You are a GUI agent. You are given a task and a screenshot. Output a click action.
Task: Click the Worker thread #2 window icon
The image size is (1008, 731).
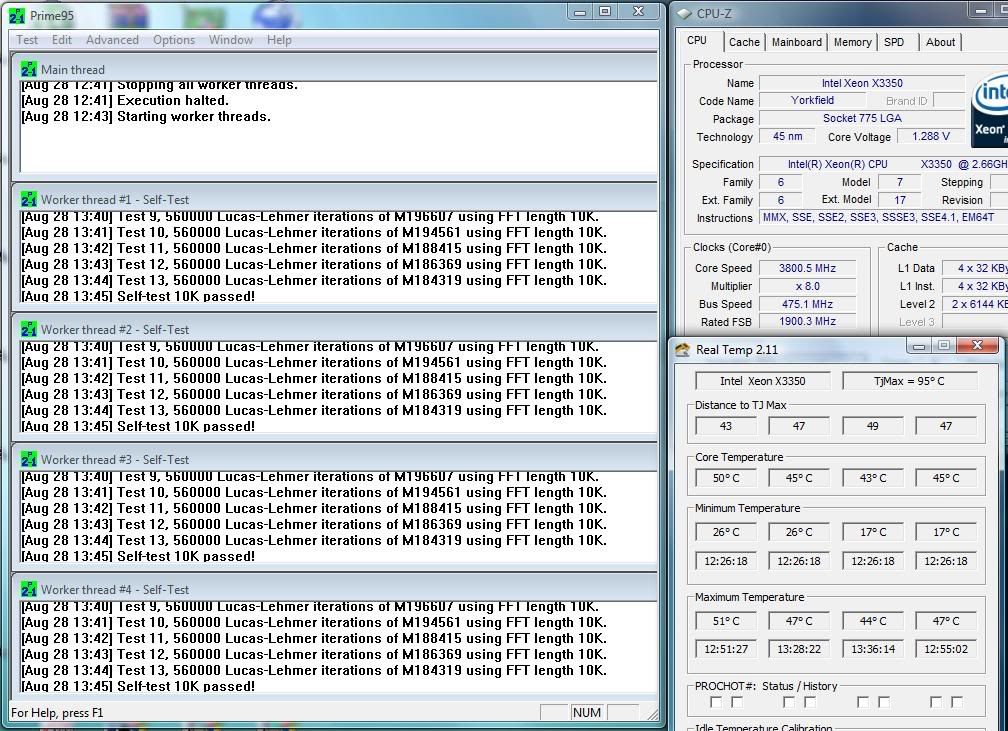[29, 329]
